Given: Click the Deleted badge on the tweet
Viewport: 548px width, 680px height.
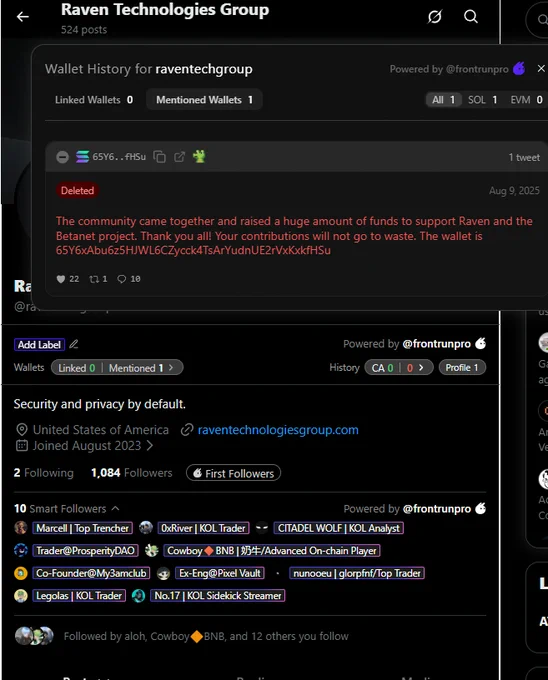Looking at the screenshot, I should pos(77,190).
